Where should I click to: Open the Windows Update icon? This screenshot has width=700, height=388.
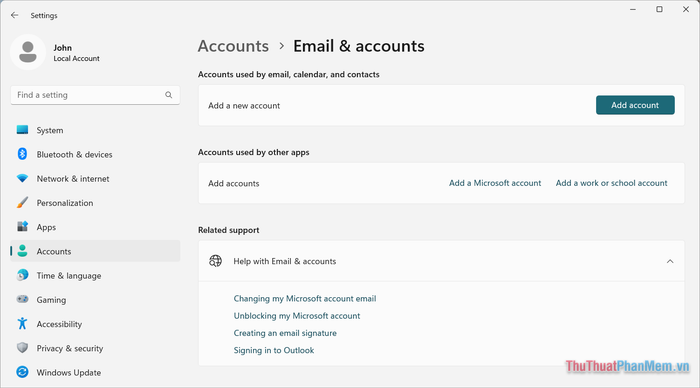point(22,372)
